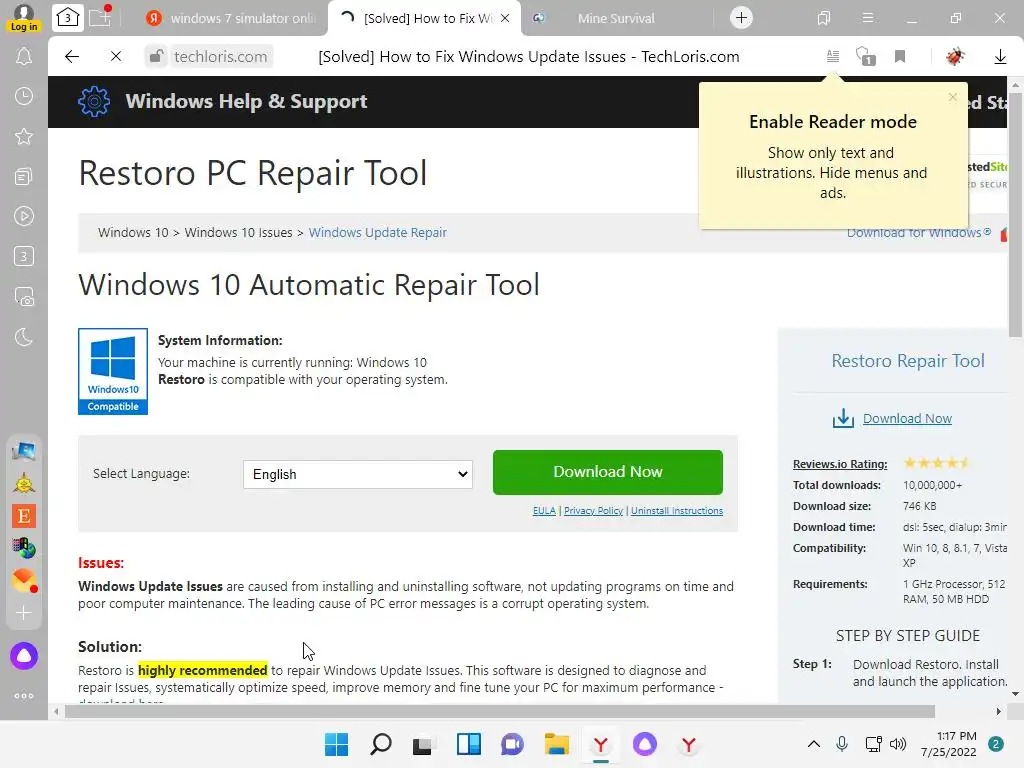Close the How to Fix Windows tab

pyautogui.click(x=505, y=18)
